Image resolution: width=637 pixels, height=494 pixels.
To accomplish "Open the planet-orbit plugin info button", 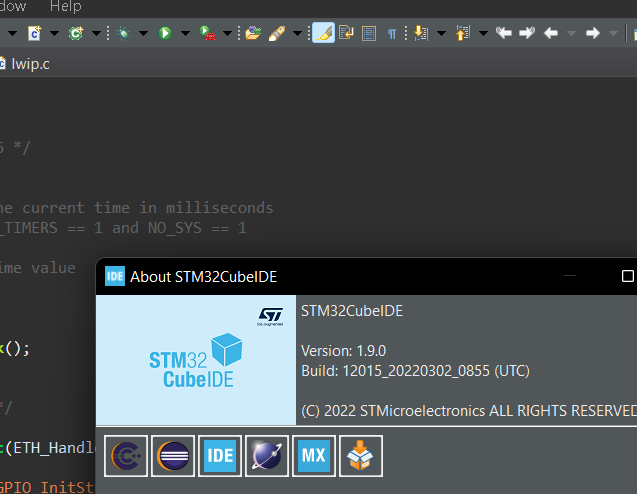I will [x=267, y=456].
